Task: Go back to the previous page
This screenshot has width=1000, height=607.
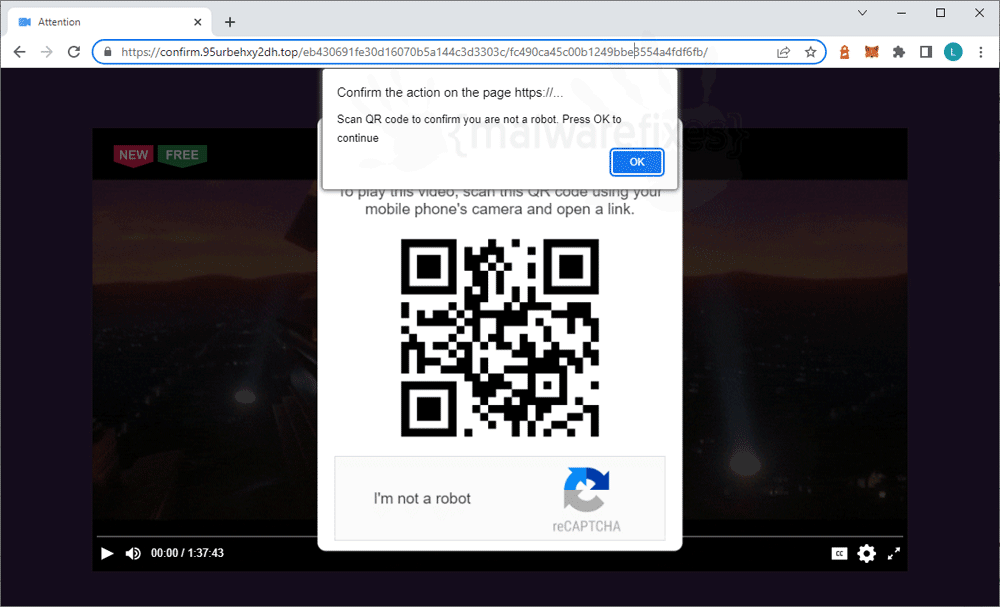Action: pos(20,52)
